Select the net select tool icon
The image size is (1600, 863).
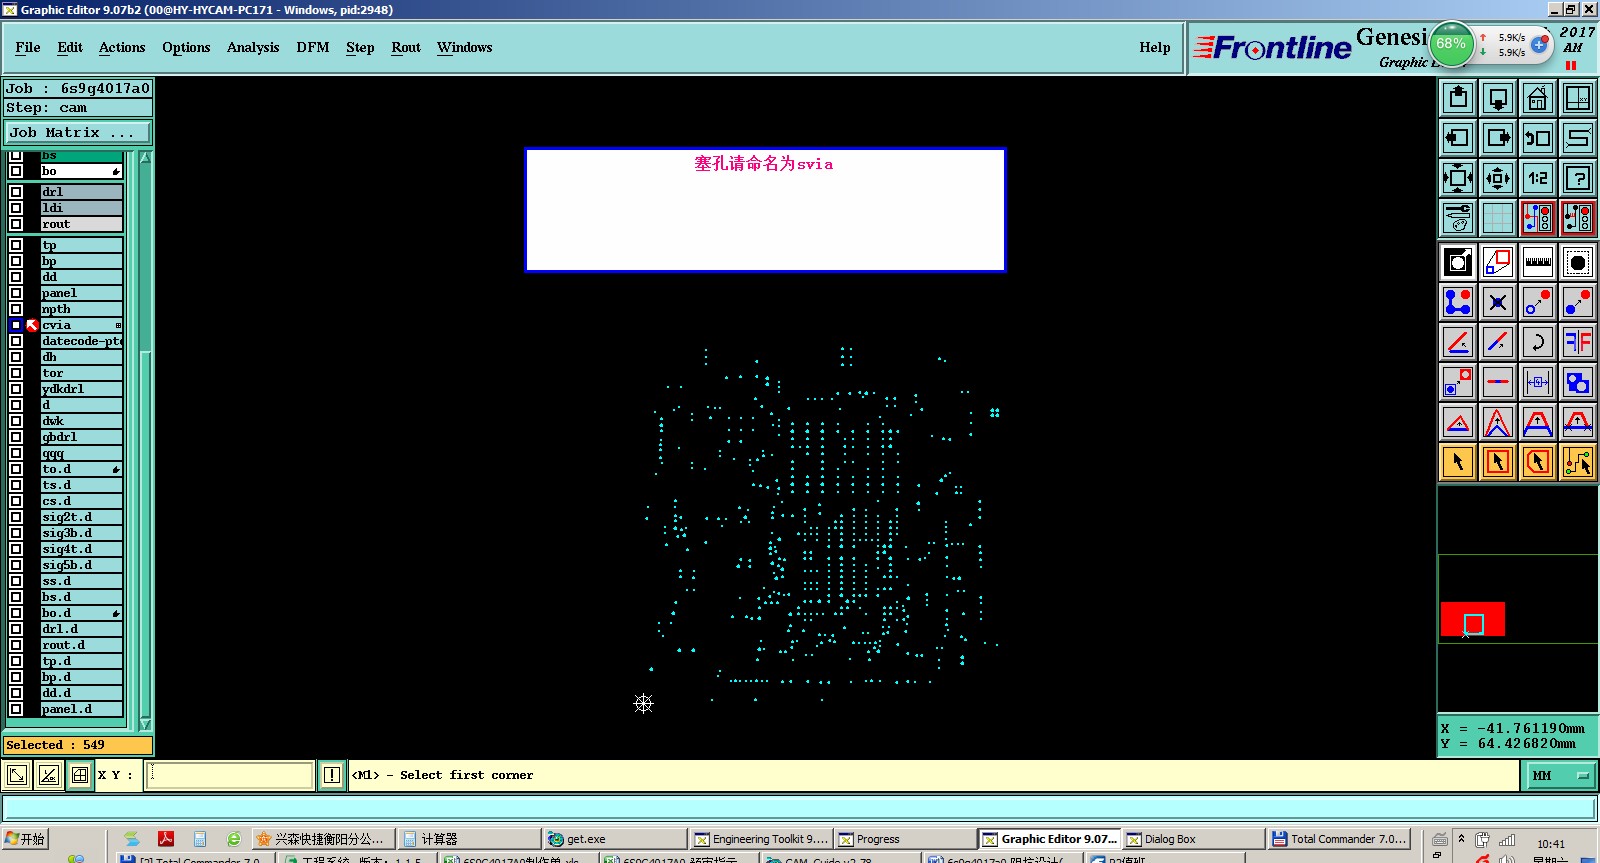pyautogui.click(x=1578, y=462)
